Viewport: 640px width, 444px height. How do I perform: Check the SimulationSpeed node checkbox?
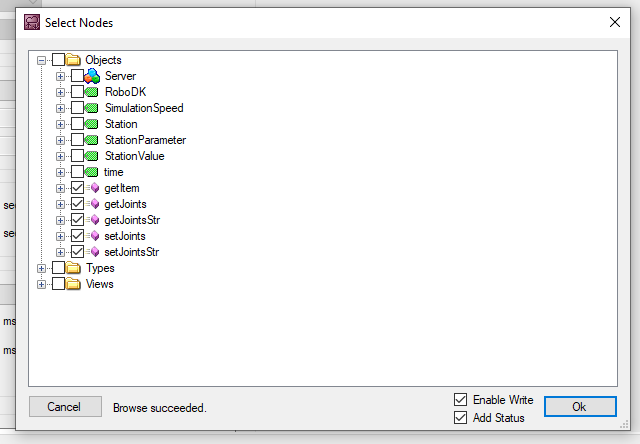point(77,108)
